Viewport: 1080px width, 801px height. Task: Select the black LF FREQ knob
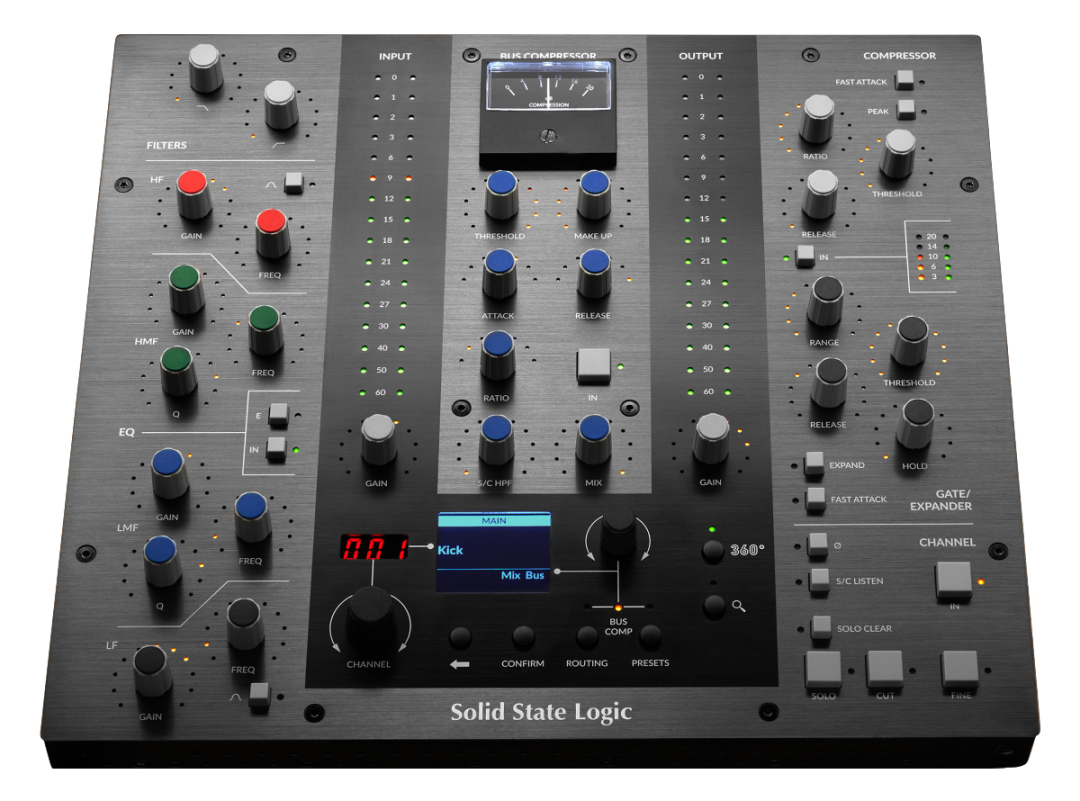(245, 623)
